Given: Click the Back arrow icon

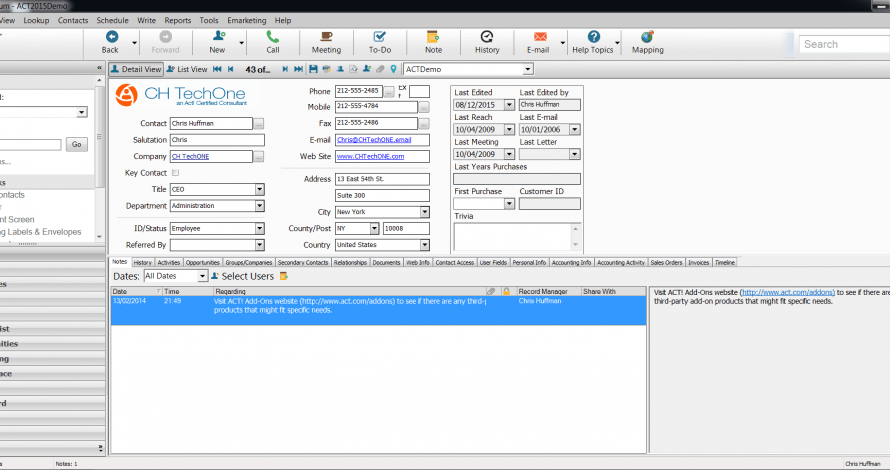Looking at the screenshot, I should 112,37.
